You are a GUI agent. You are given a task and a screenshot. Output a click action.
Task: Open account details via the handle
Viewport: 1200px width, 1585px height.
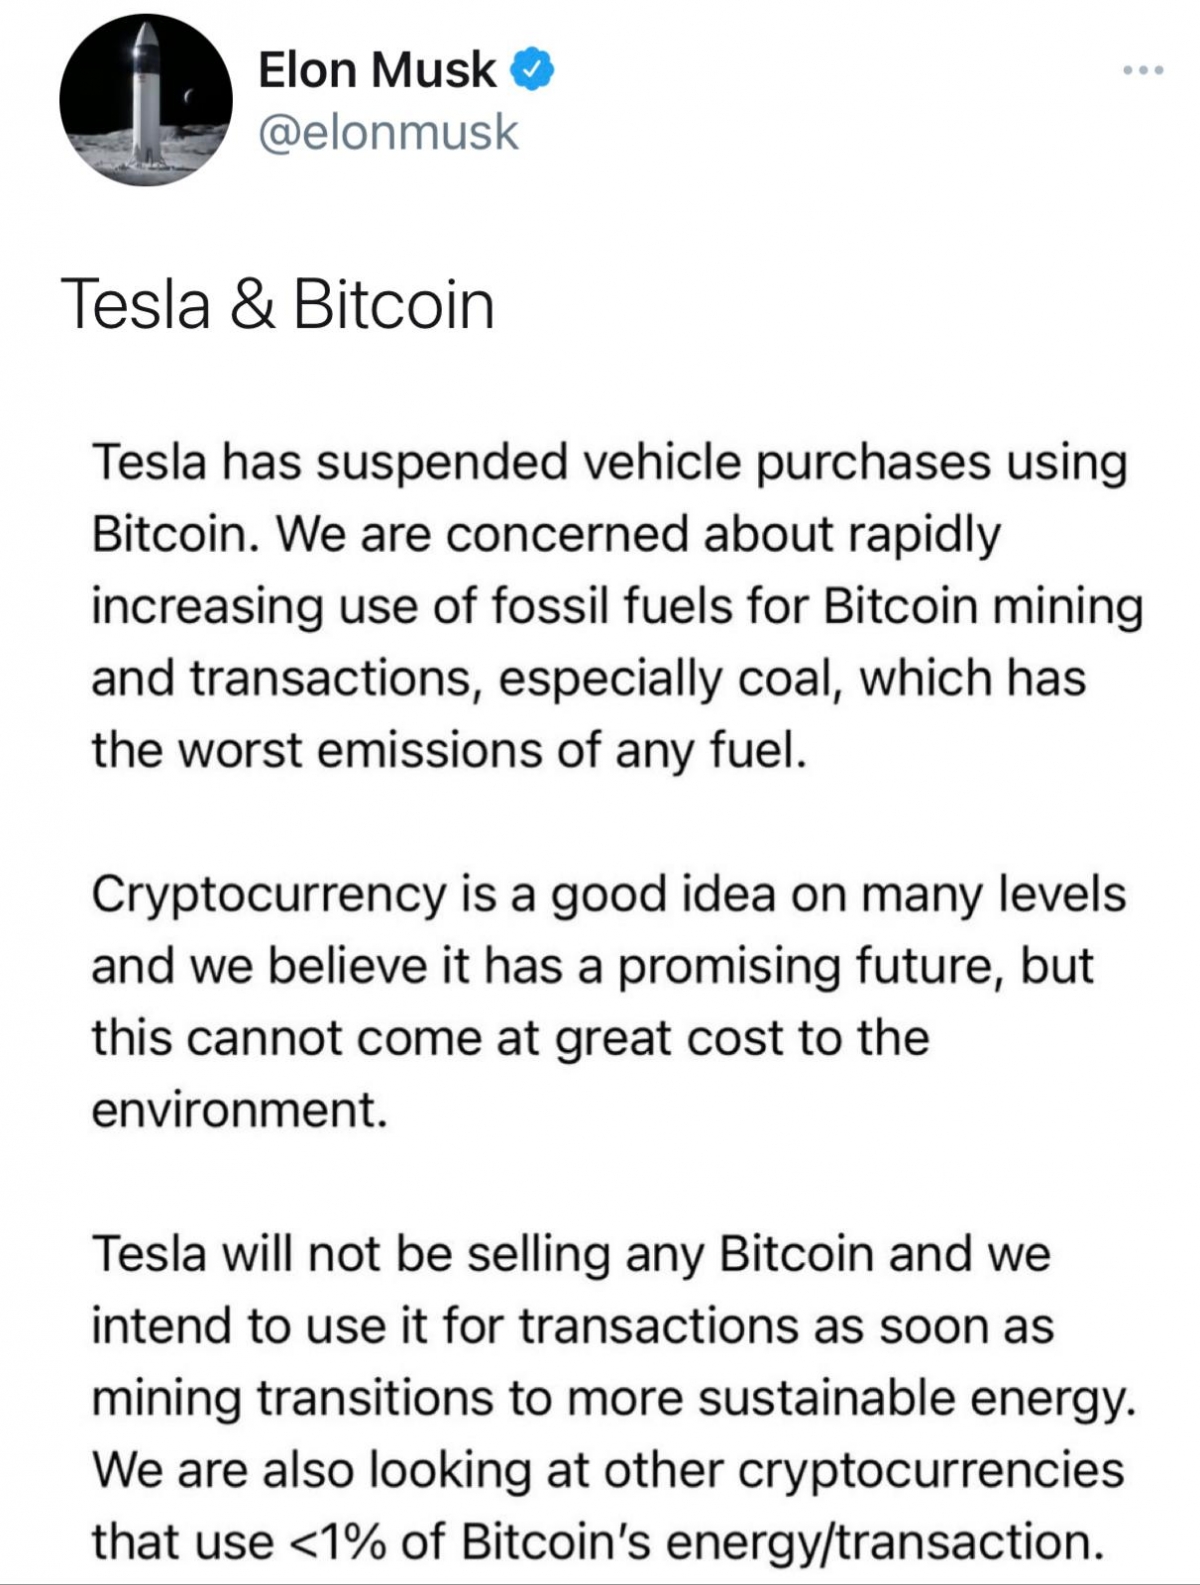point(388,131)
